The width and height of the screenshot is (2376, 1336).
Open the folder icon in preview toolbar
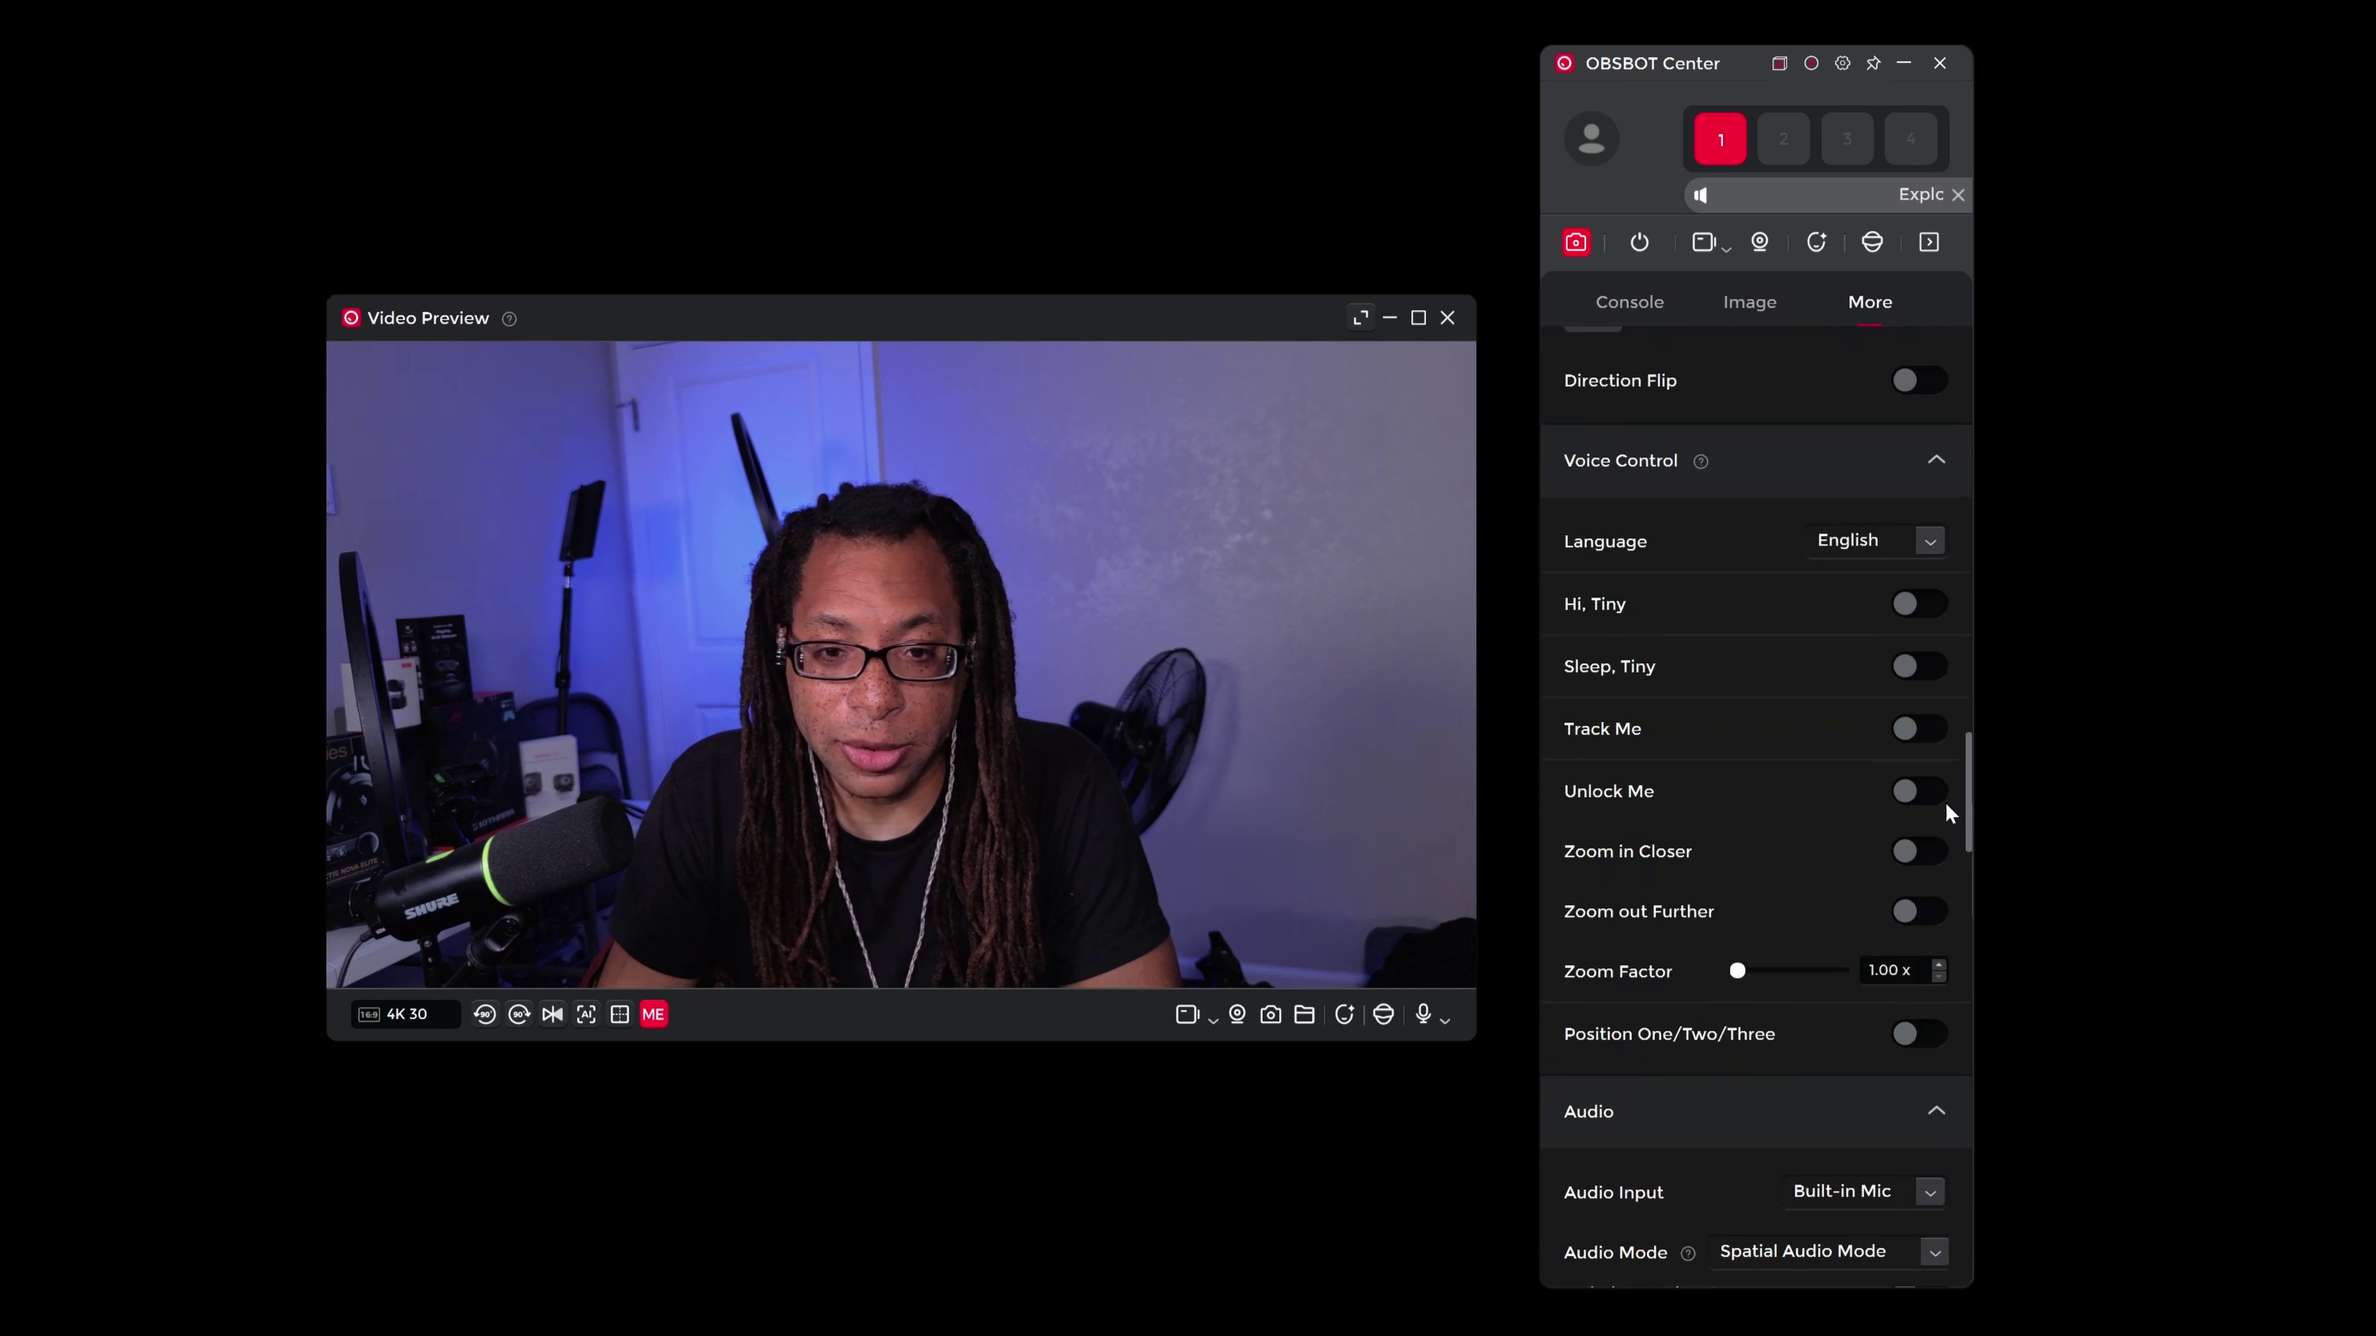point(1304,1014)
